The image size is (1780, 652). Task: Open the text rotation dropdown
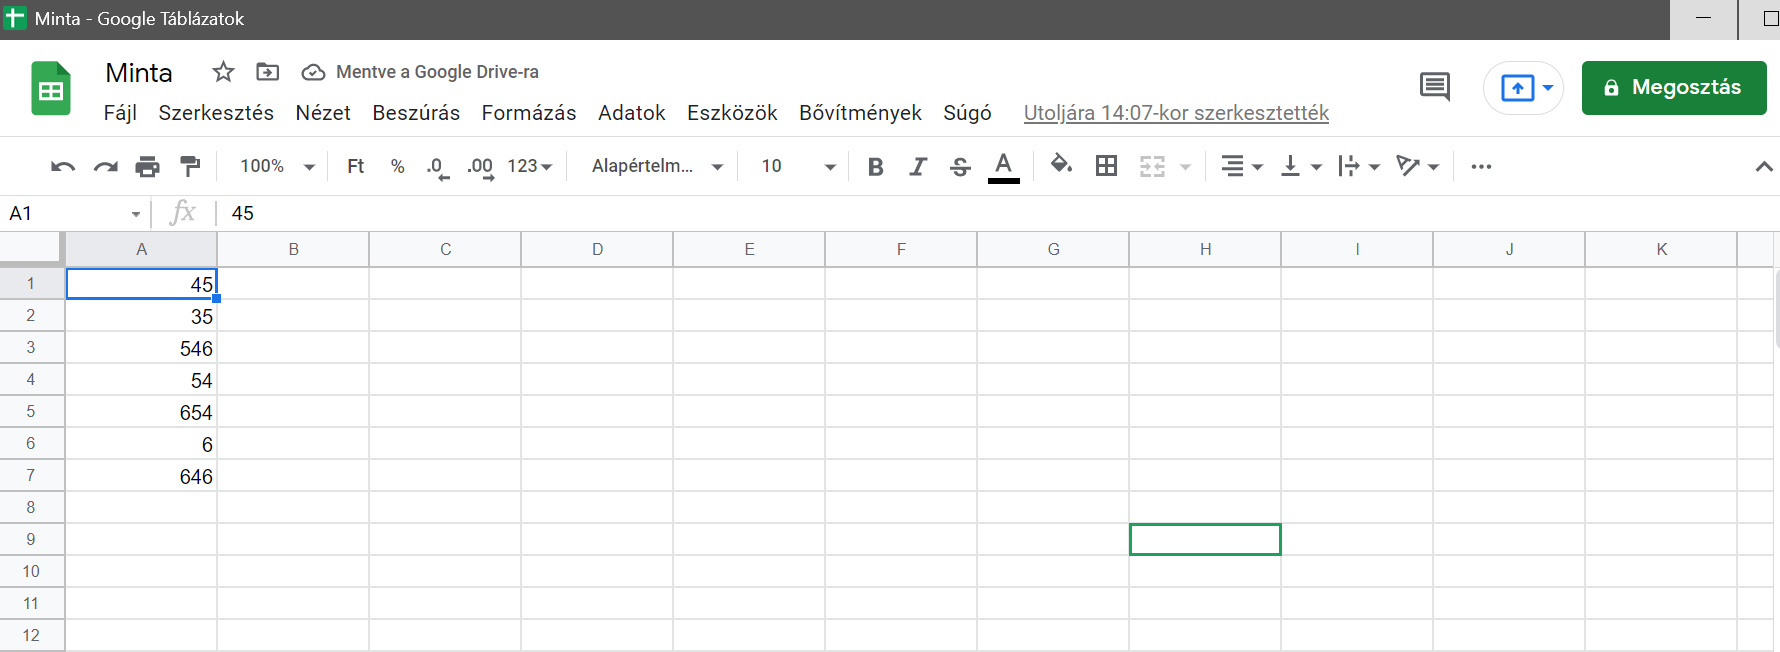1418,167
